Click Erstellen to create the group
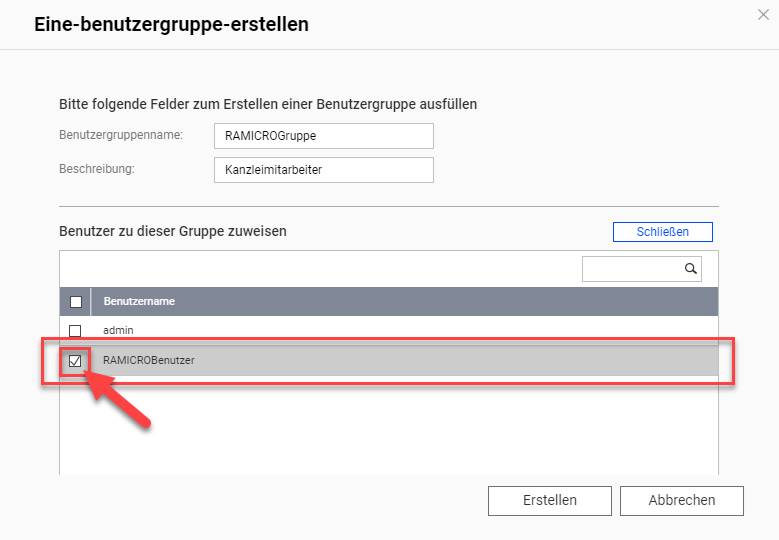779x540 pixels. 549,500
